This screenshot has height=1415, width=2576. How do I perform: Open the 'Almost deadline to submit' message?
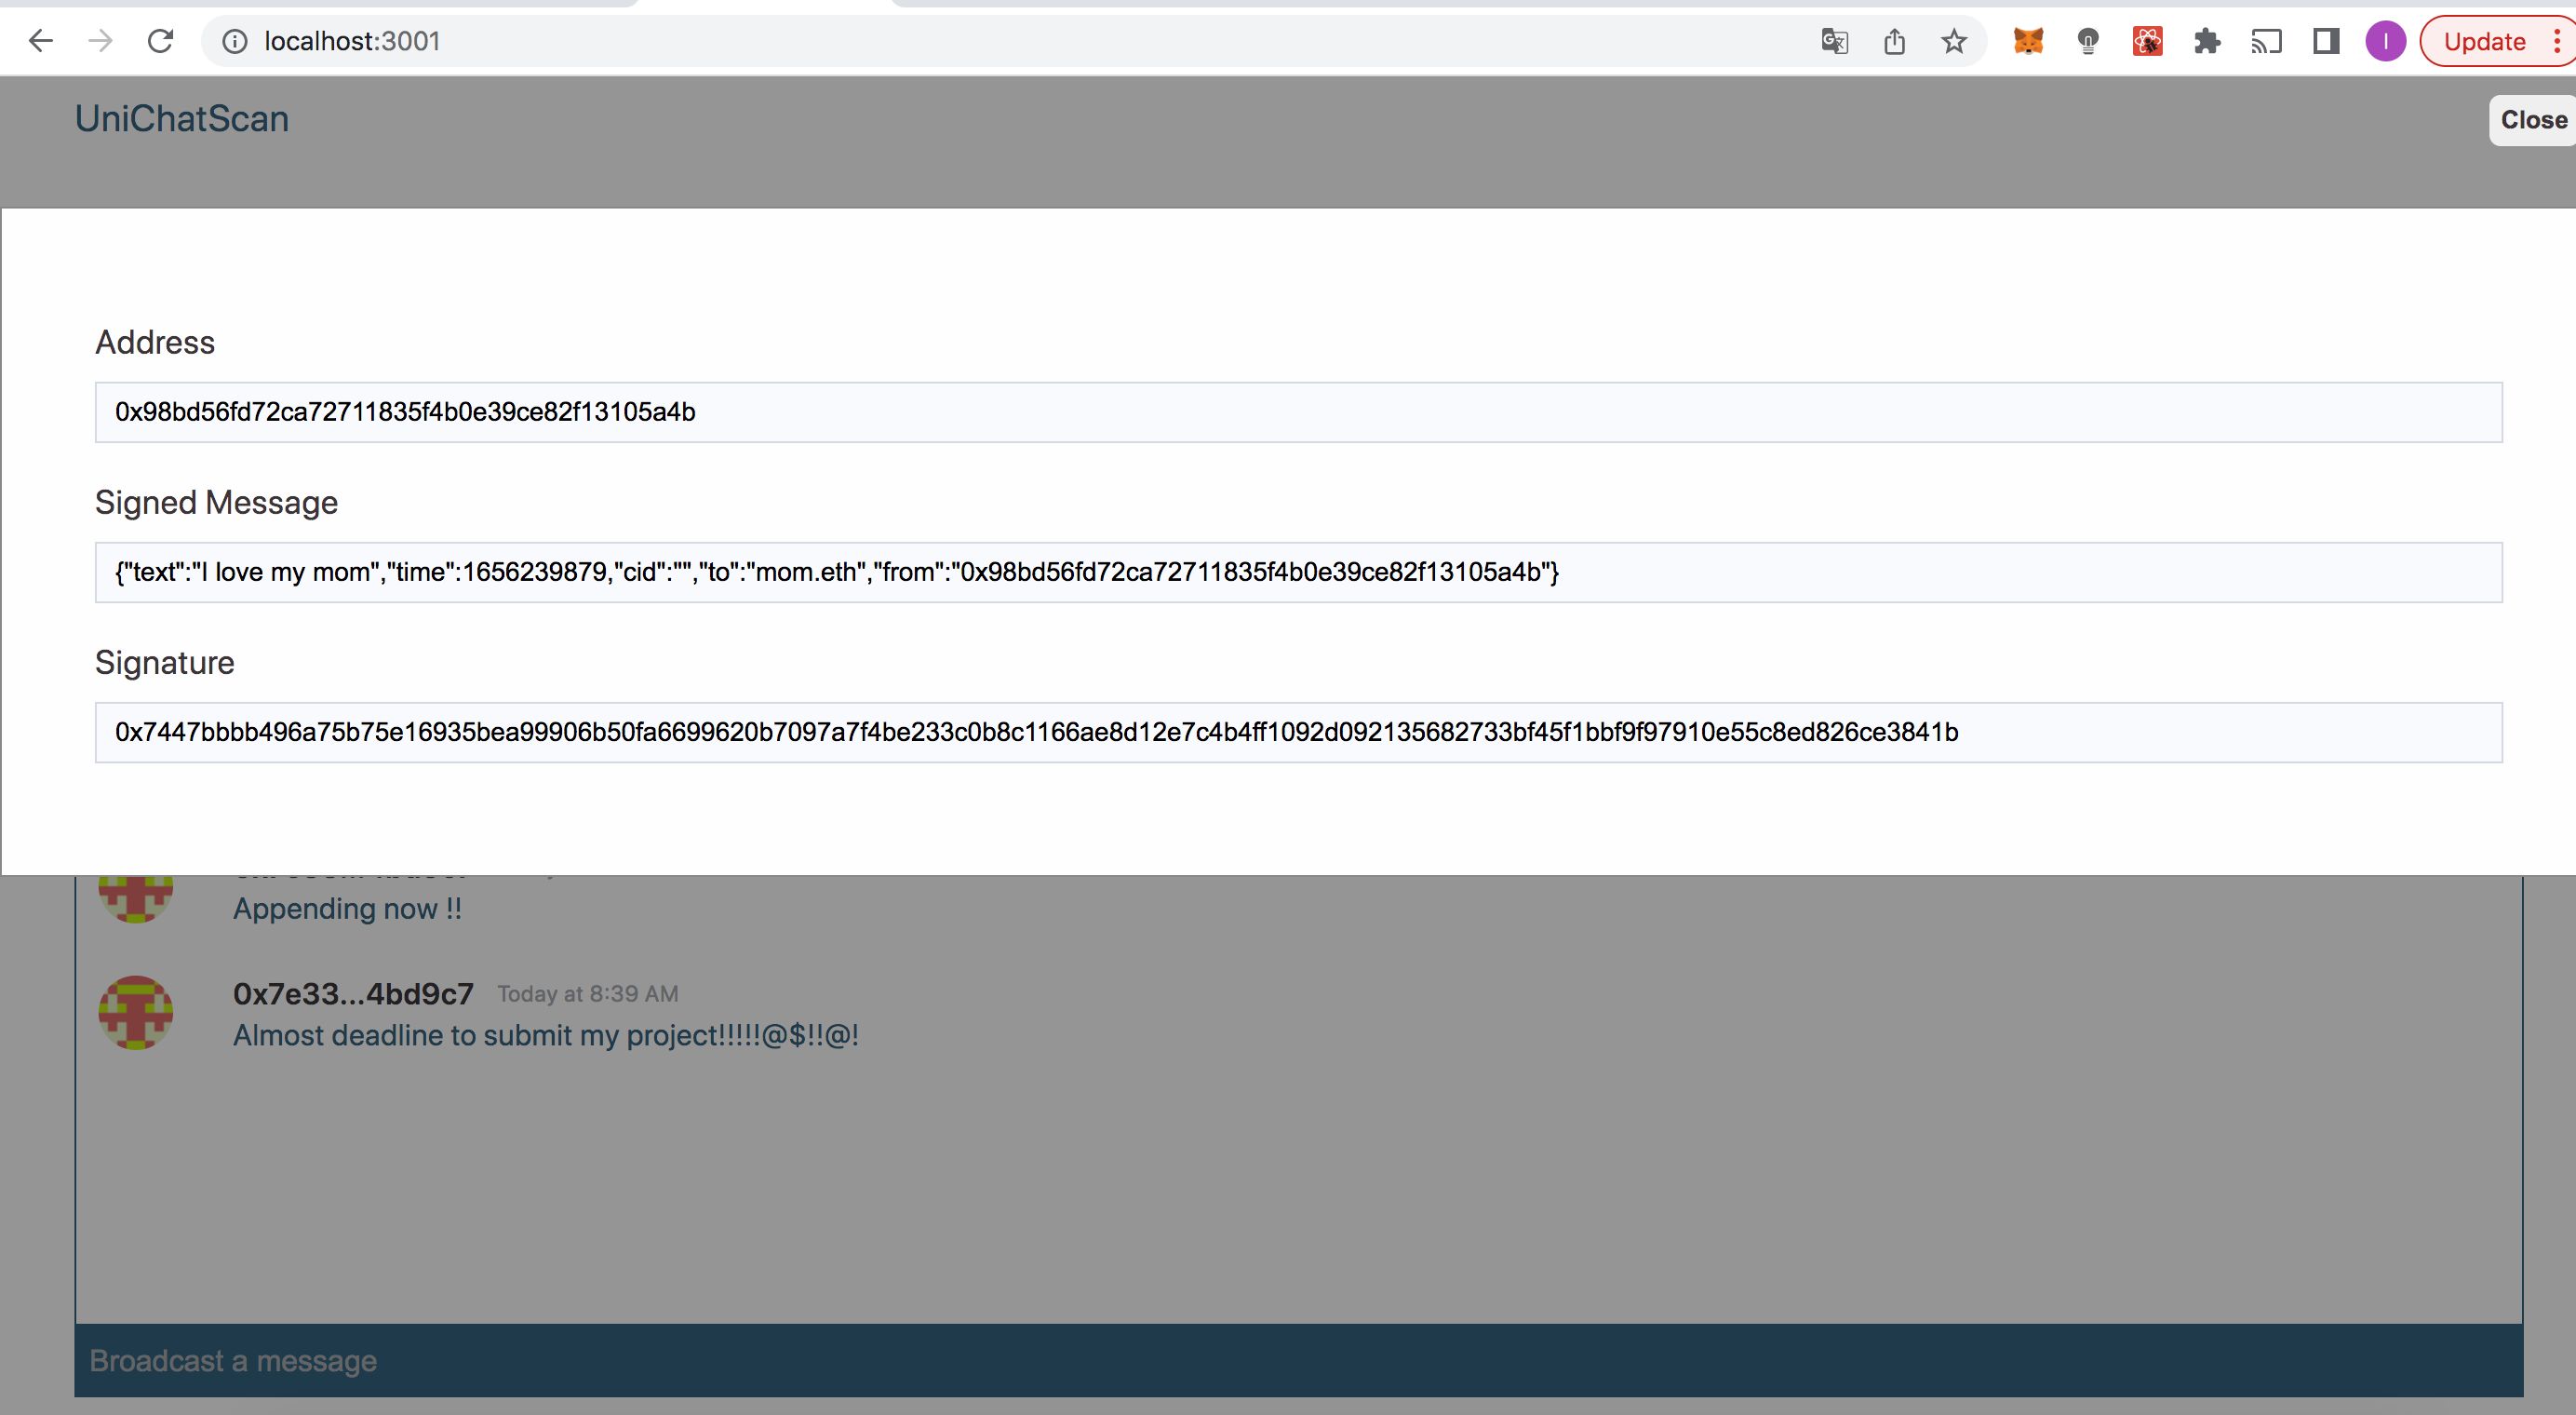pyautogui.click(x=546, y=1035)
